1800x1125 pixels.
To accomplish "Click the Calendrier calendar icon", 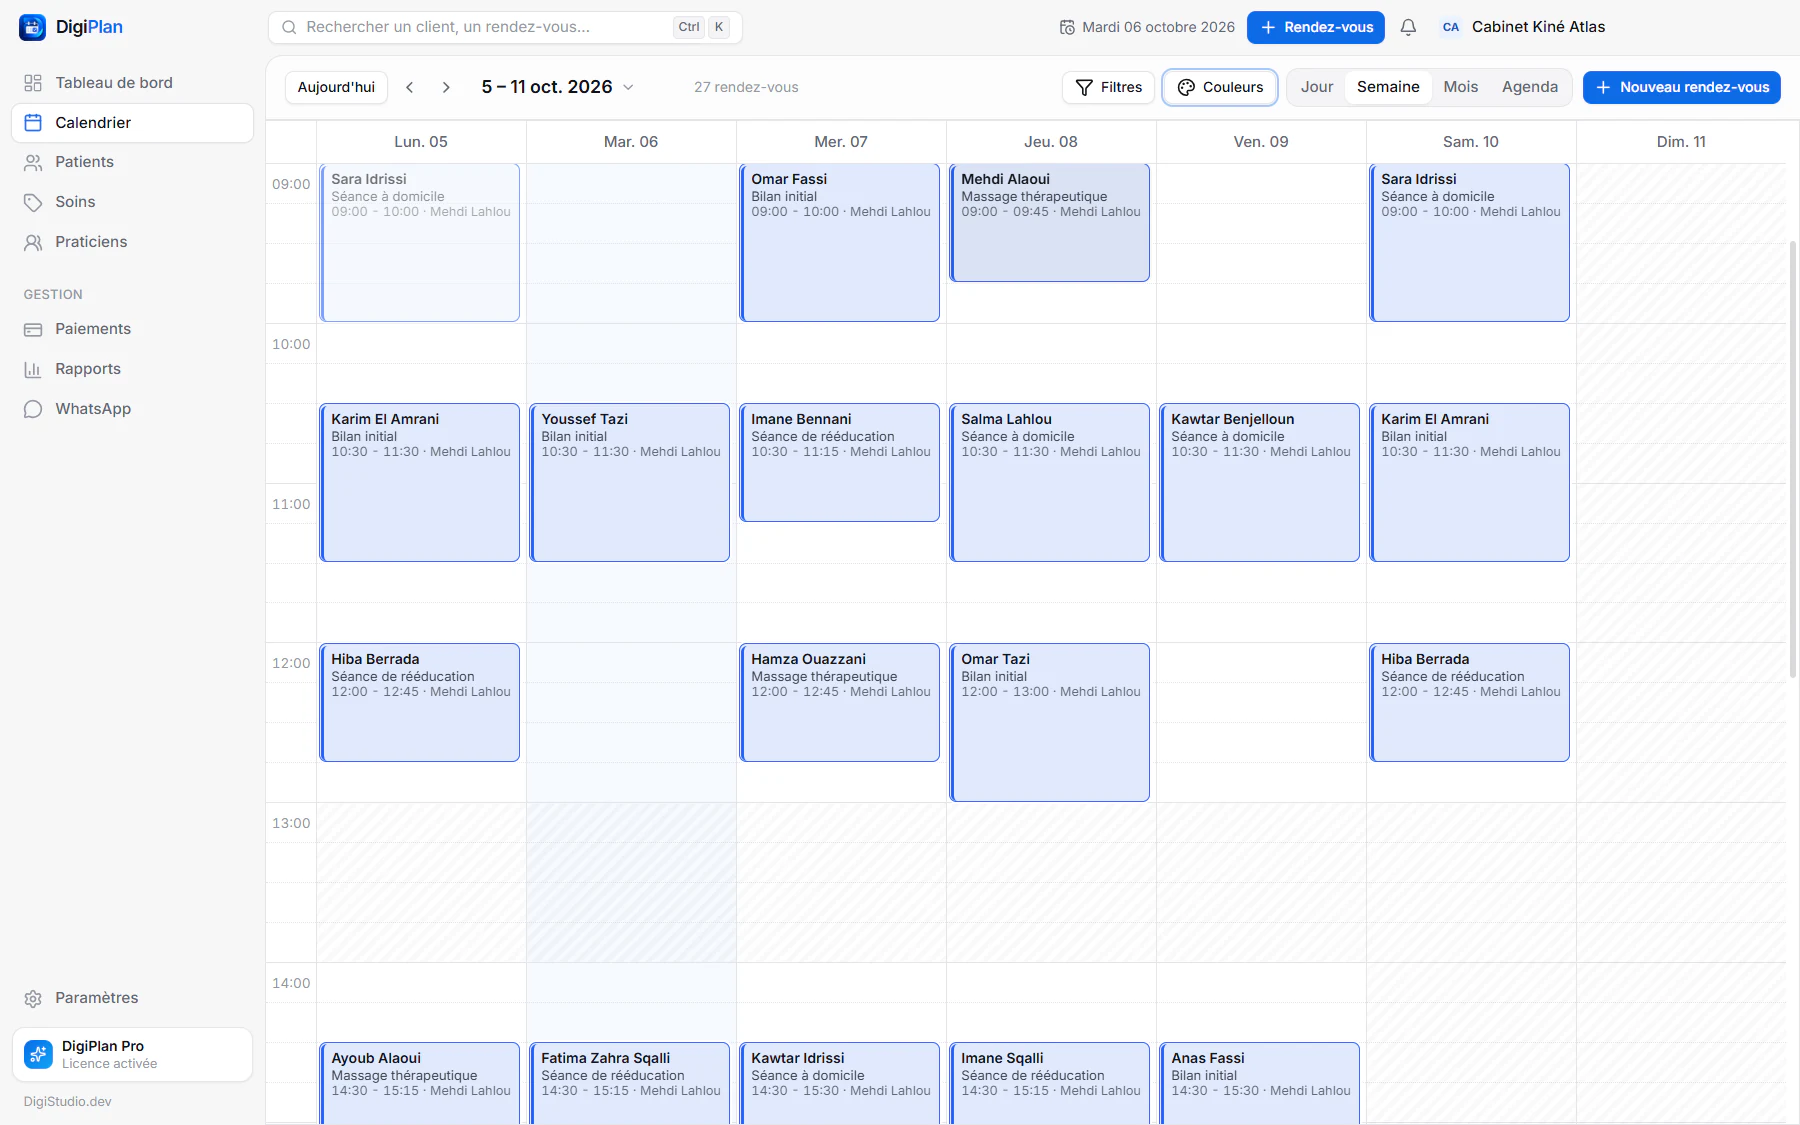I will click(x=33, y=123).
